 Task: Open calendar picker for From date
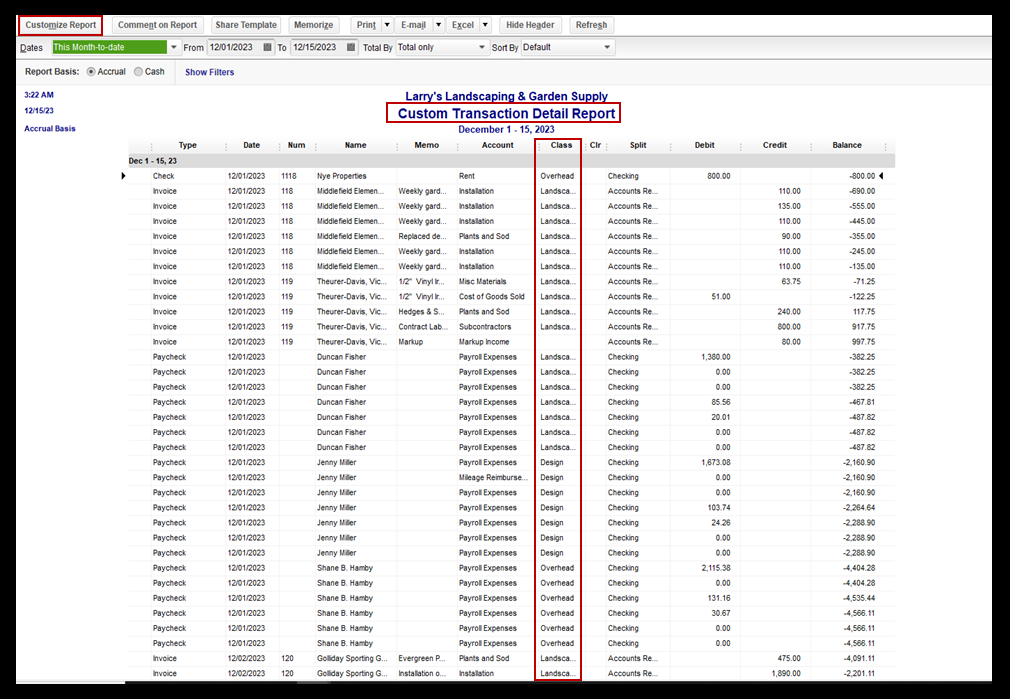pyautogui.click(x=267, y=47)
